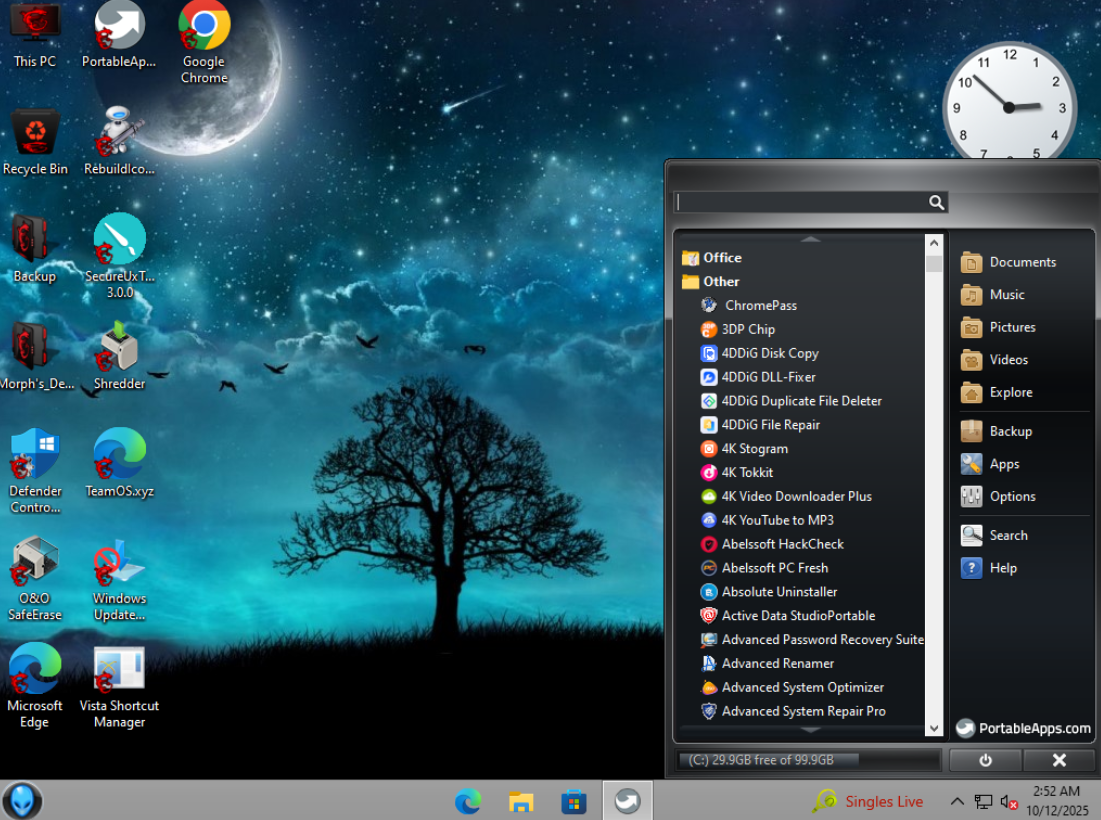The width and height of the screenshot is (1101, 820).
Task: Open the Documents folder entry
Action: pyautogui.click(x=1022, y=262)
